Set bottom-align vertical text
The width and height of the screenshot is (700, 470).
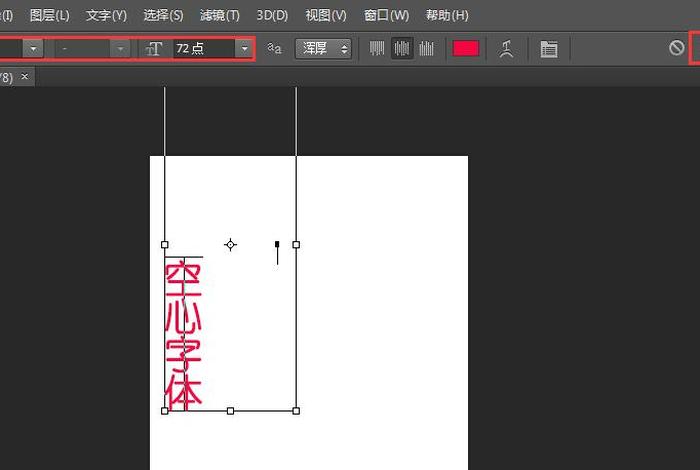pos(426,48)
